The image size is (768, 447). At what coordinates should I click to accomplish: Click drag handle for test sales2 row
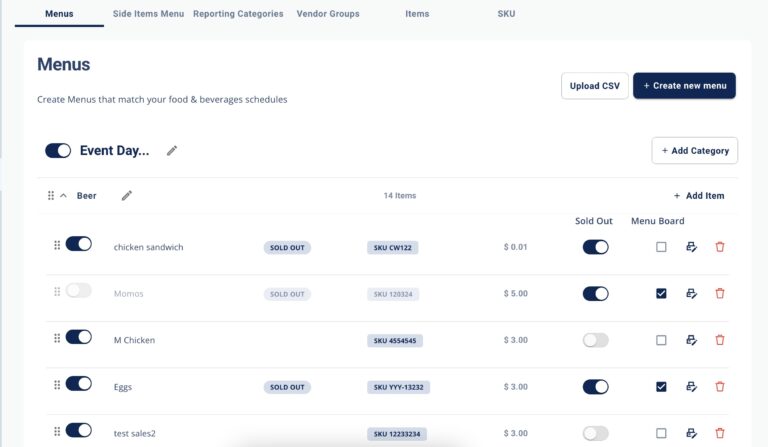tap(57, 431)
